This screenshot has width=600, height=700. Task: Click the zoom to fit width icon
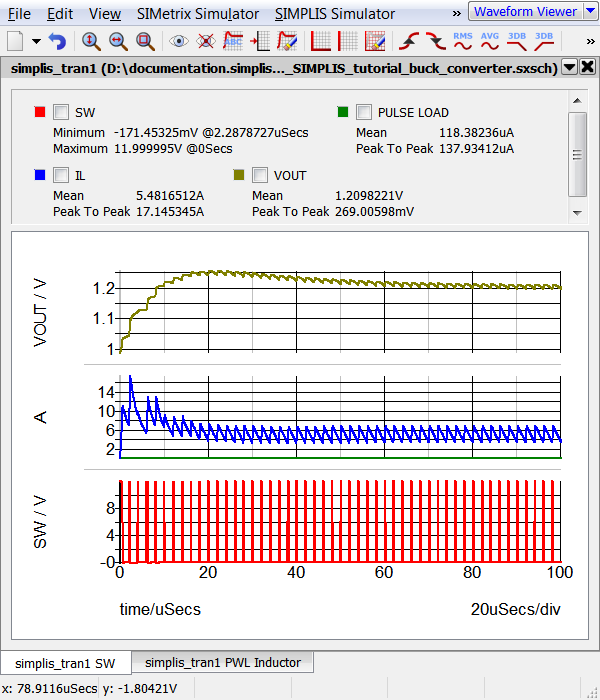click(118, 42)
